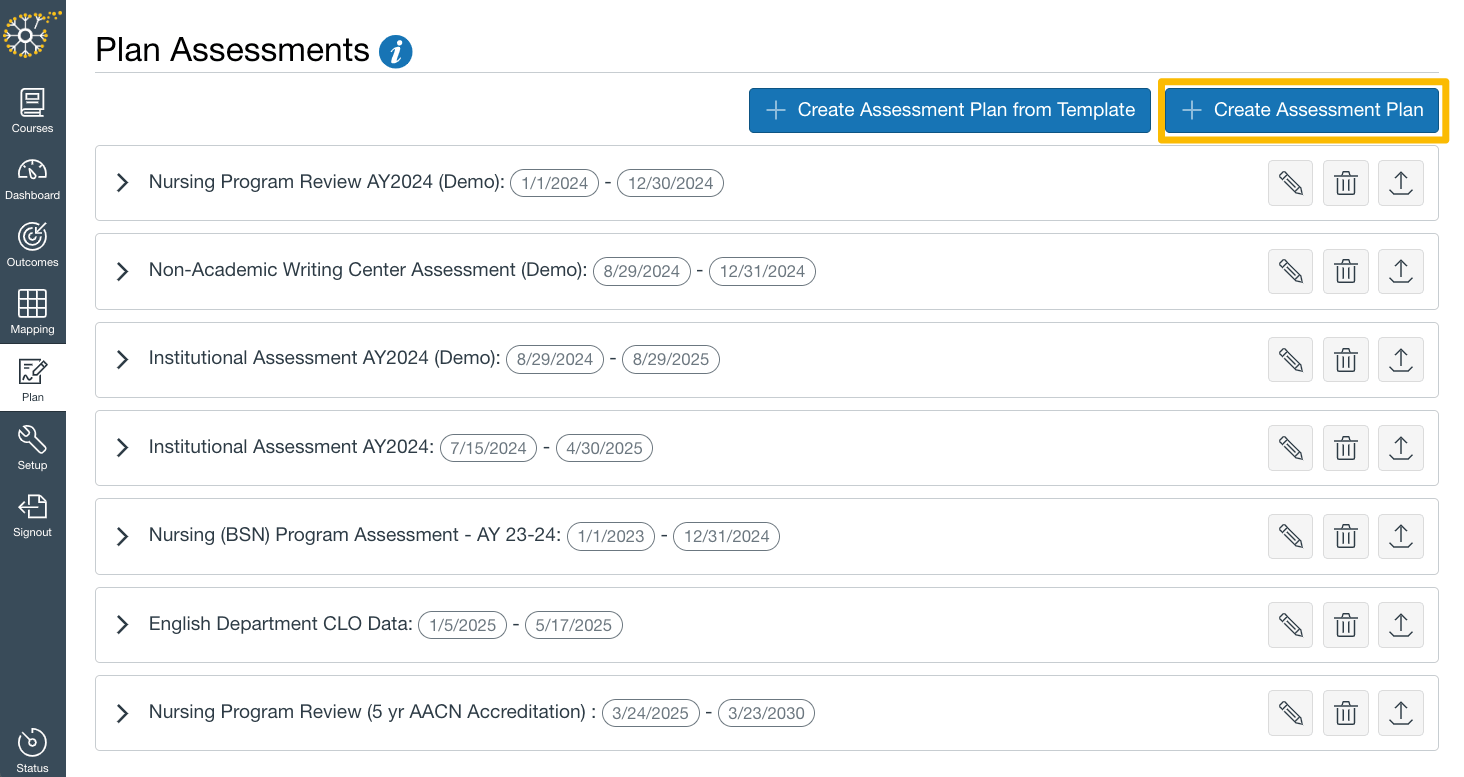Image resolution: width=1464 pixels, height=777 pixels.
Task: Delete the Non-Academic Writing Center Assessment
Action: 1345,271
